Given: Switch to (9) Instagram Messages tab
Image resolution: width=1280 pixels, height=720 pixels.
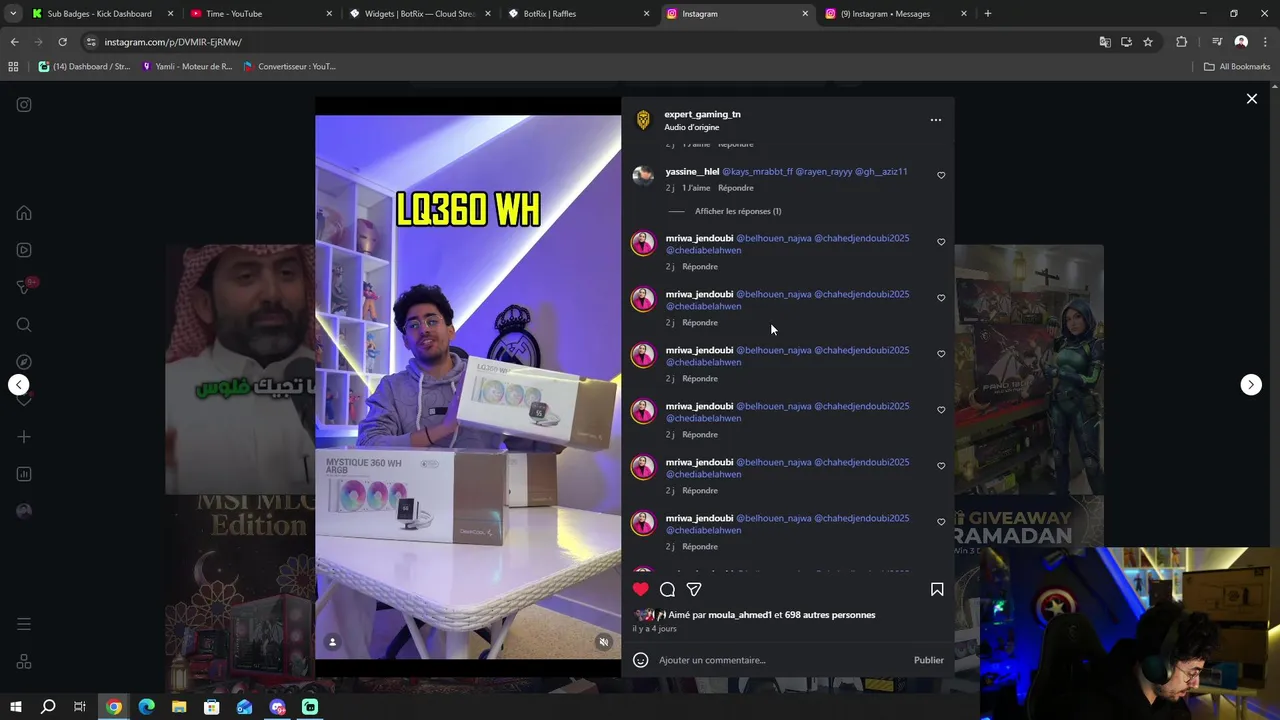Looking at the screenshot, I should pos(895,14).
